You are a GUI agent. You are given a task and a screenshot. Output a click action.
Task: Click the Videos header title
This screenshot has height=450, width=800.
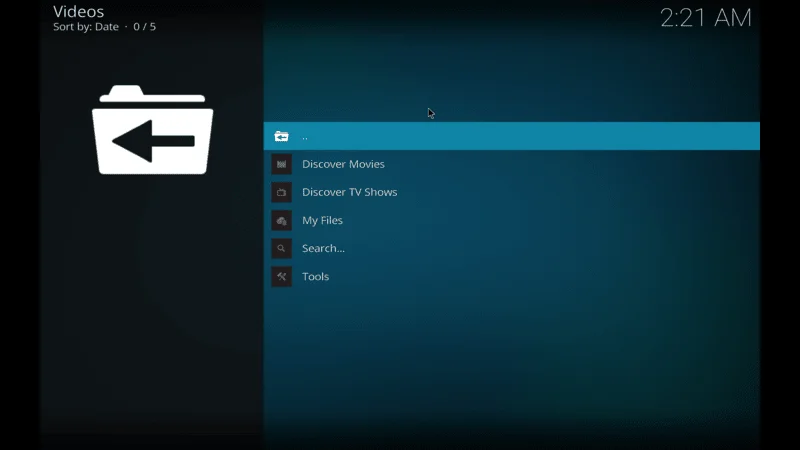coord(79,11)
